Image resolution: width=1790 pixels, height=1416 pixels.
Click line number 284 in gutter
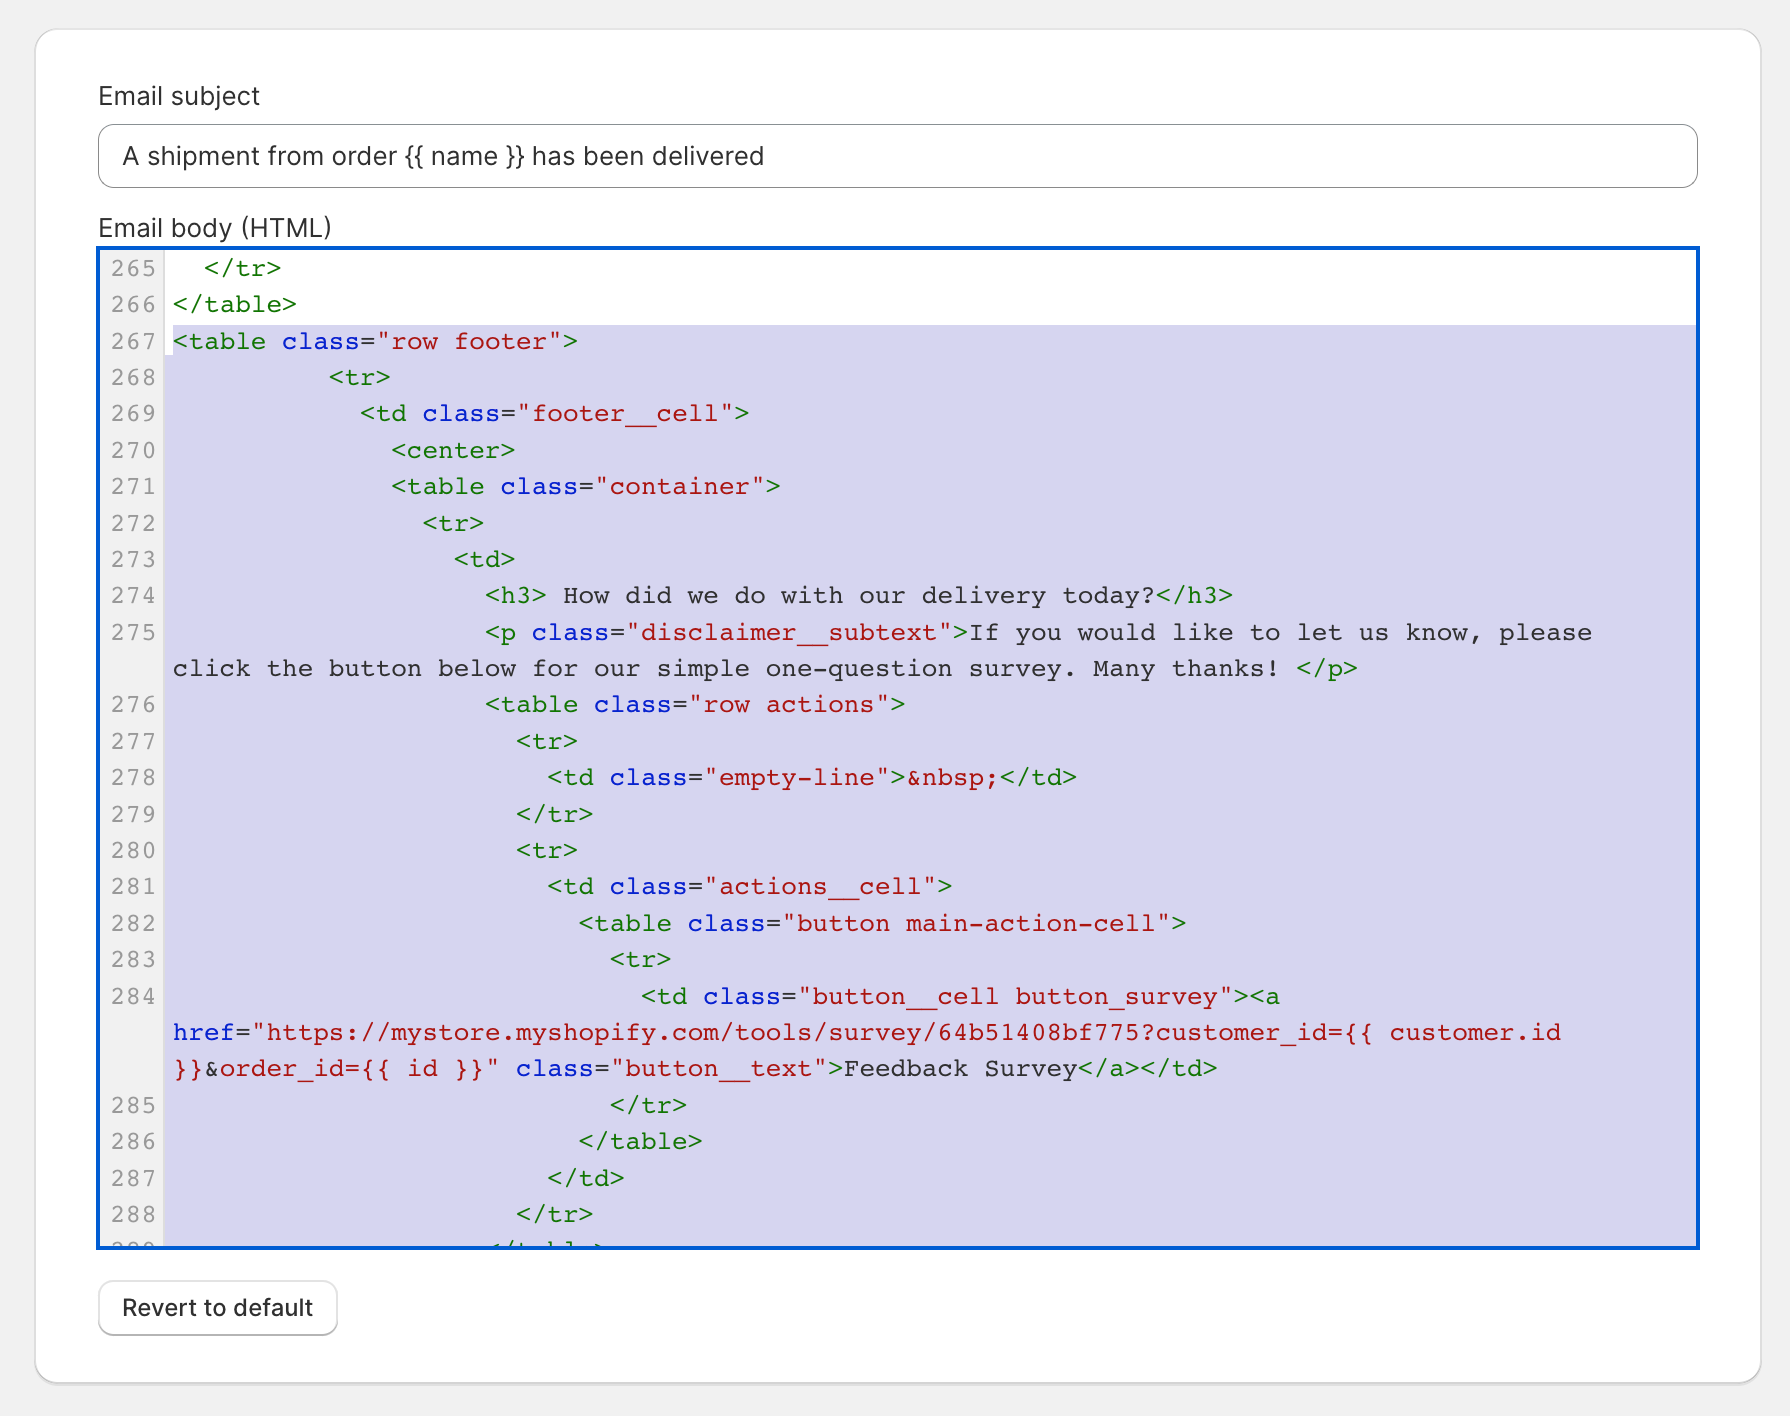point(133,996)
